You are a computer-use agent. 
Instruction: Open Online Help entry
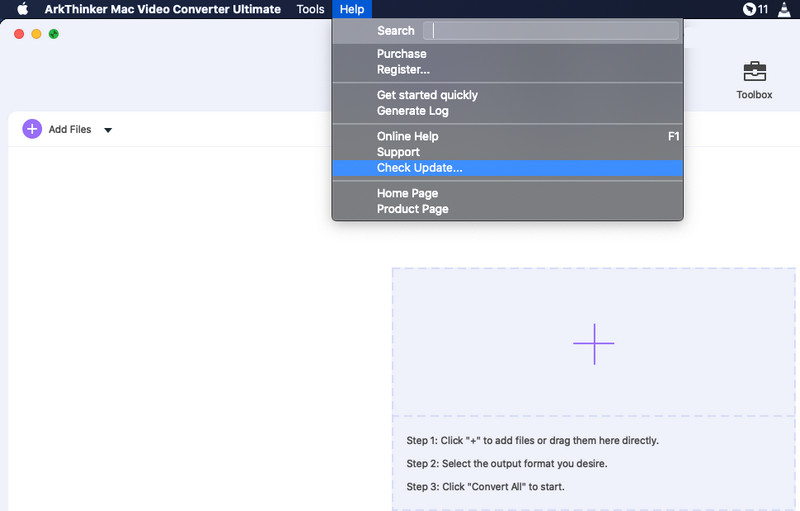(508, 136)
